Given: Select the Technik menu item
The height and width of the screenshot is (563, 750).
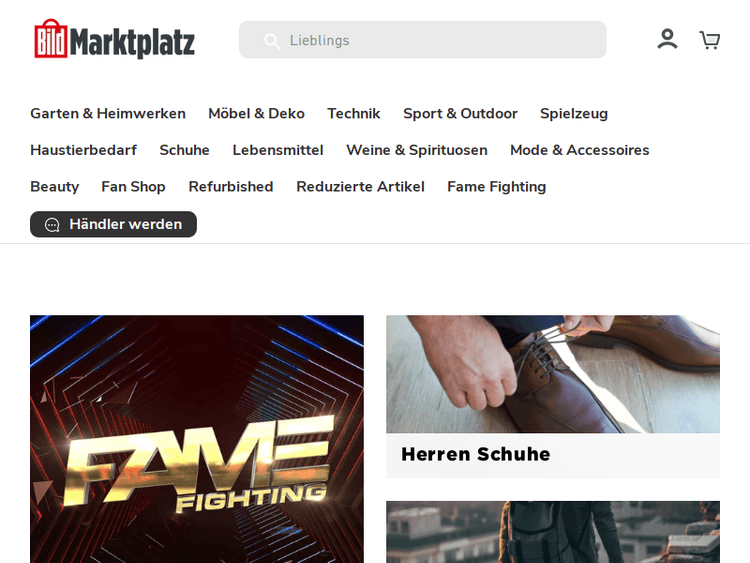Looking at the screenshot, I should (x=353, y=114).
